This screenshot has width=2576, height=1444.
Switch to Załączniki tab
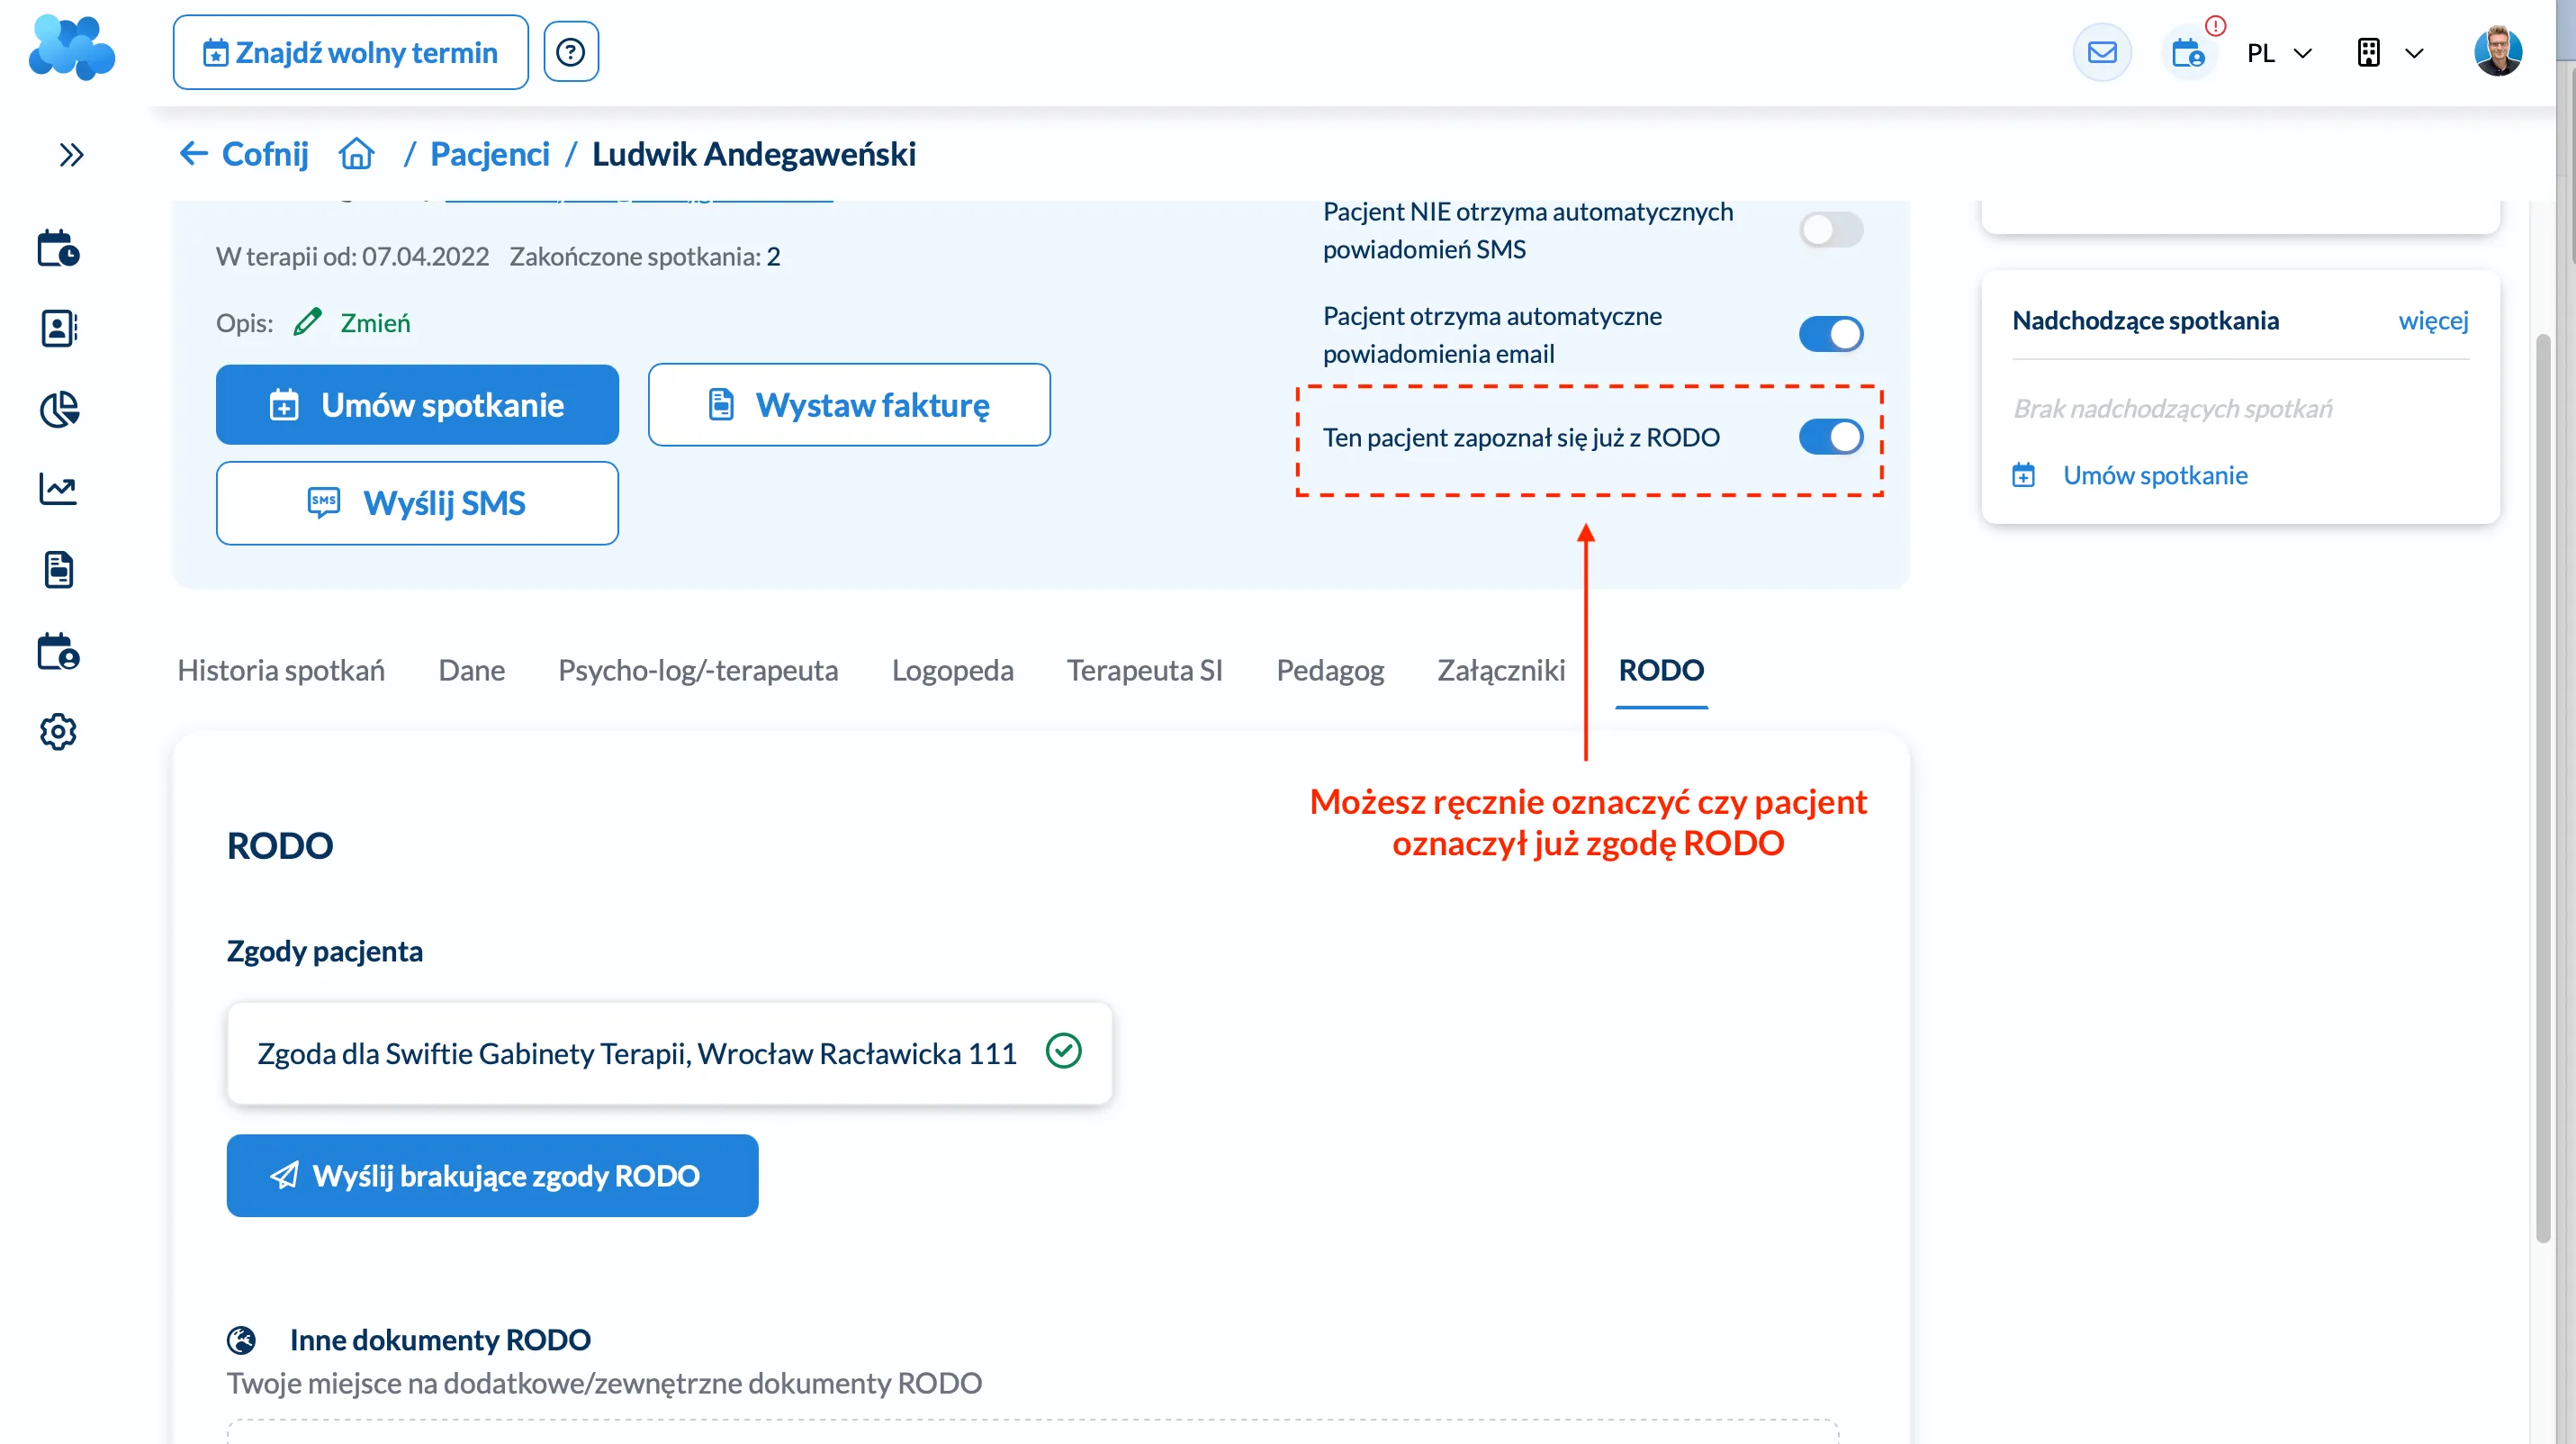click(1501, 670)
